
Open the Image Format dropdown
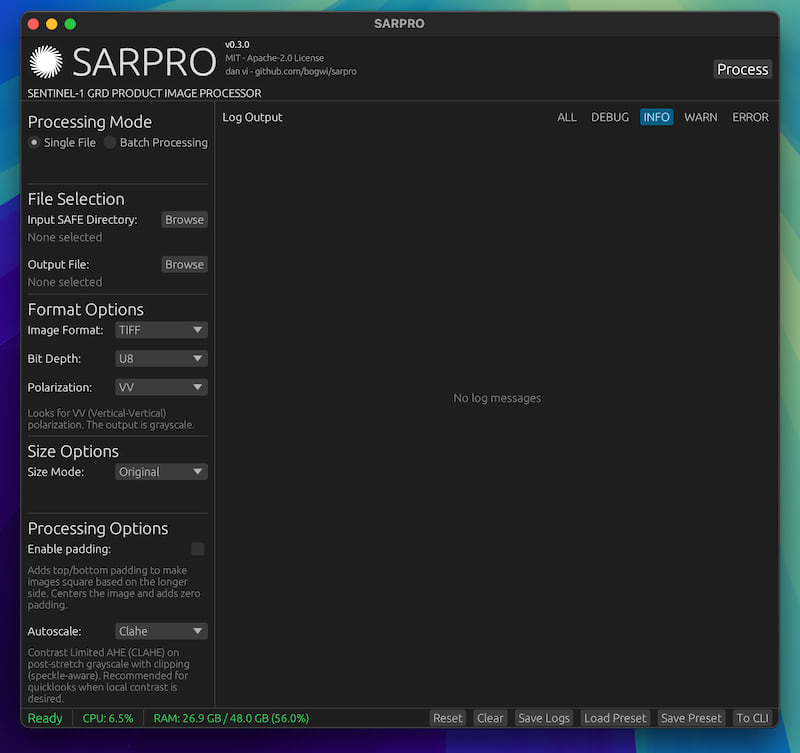click(161, 330)
